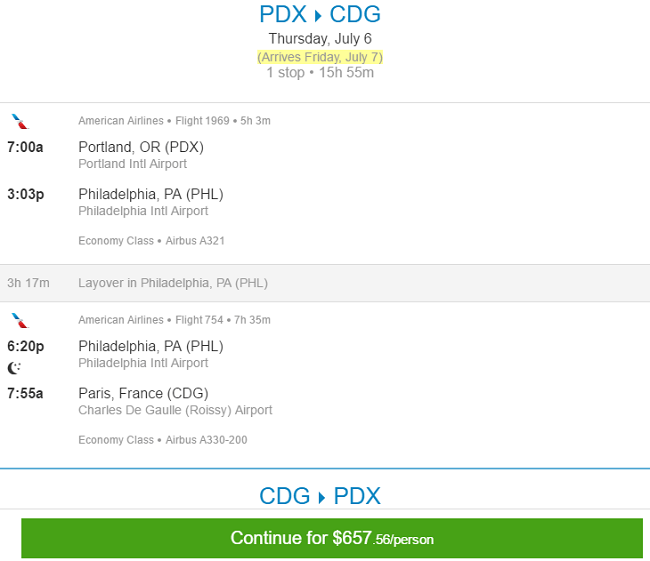Click Continue for $657.56/person button
The width and height of the screenshot is (650, 561).
[x=332, y=538]
